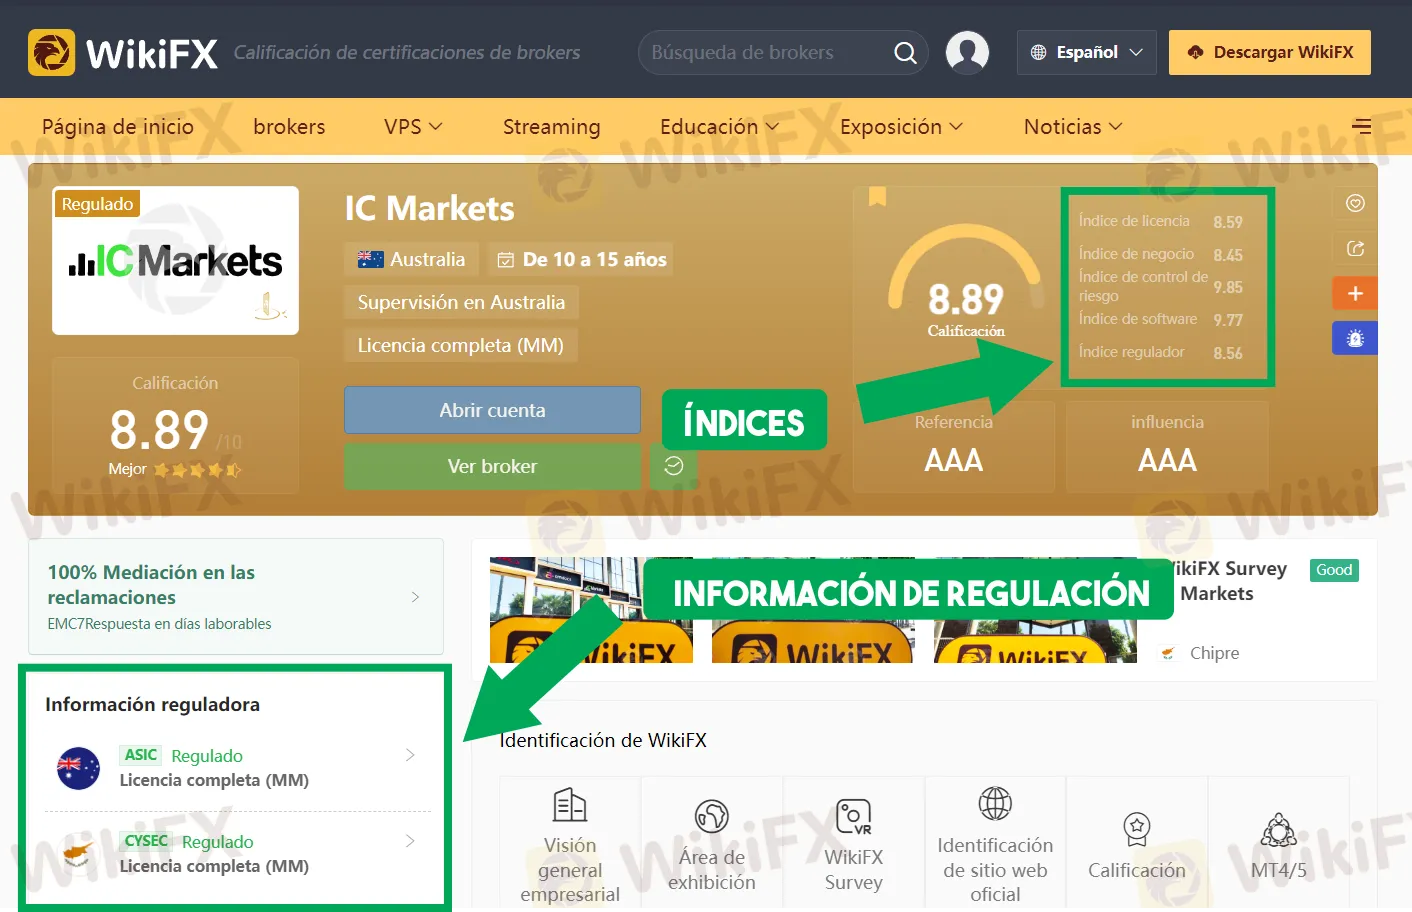Viewport: 1412px width, 912px height.
Task: Click the star rating under 8.89
Action: click(197, 469)
